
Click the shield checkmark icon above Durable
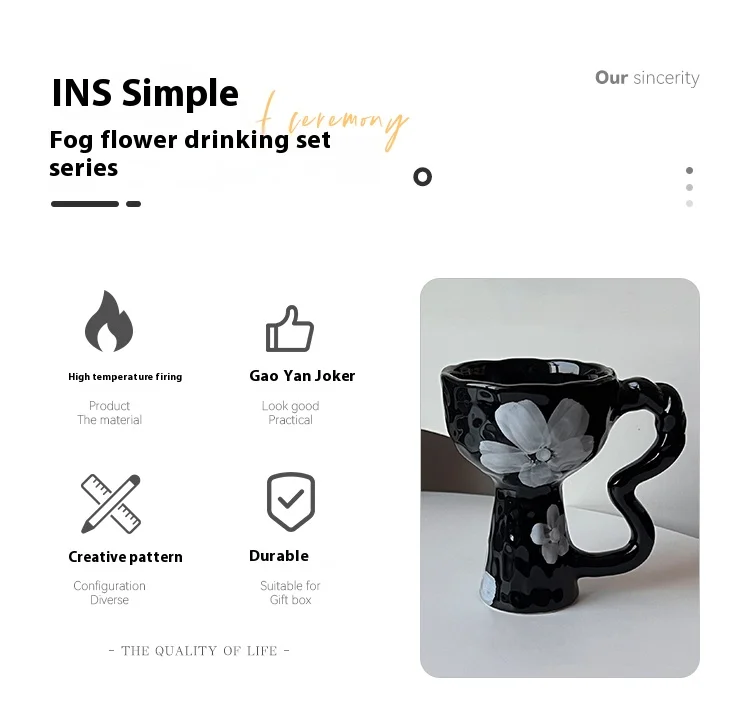click(x=291, y=502)
